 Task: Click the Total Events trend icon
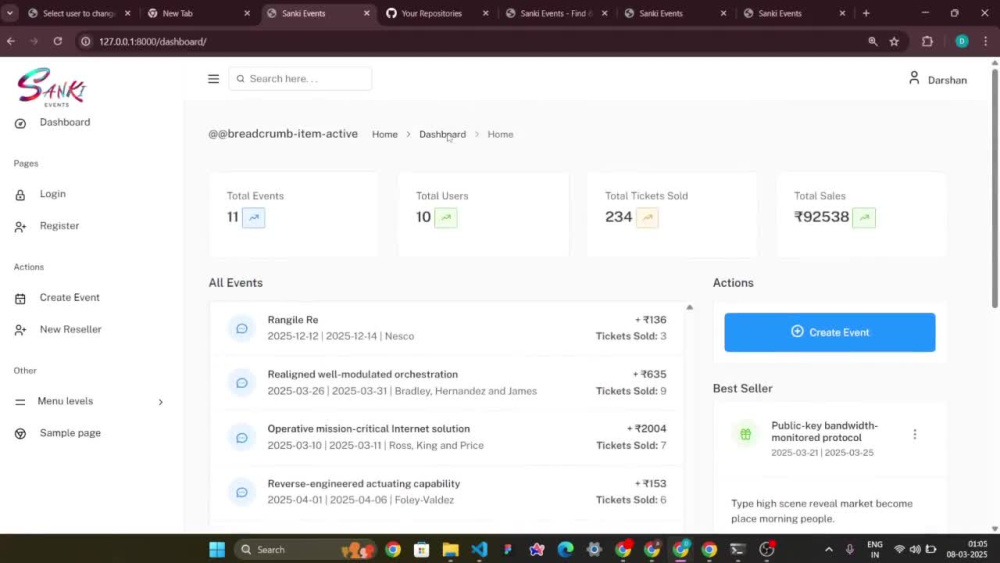(253, 217)
